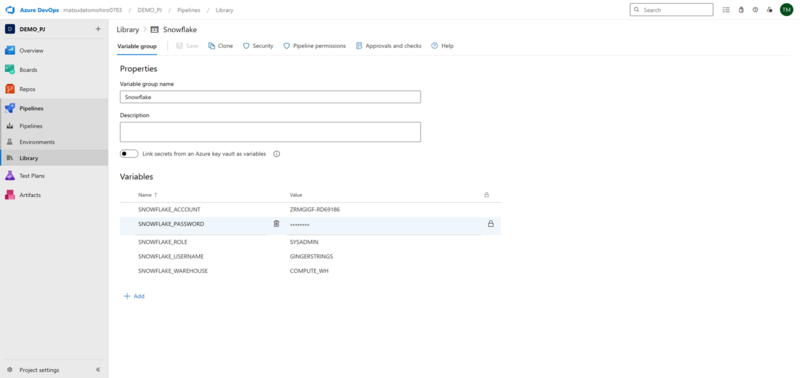Open the user settings icon in header
This screenshot has height=378, width=800.
pos(769,10)
